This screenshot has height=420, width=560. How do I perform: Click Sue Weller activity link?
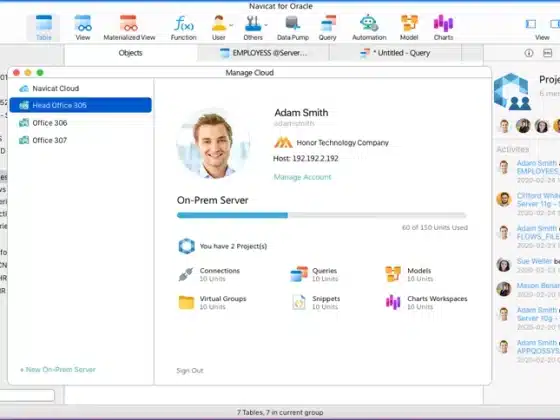(x=534, y=261)
